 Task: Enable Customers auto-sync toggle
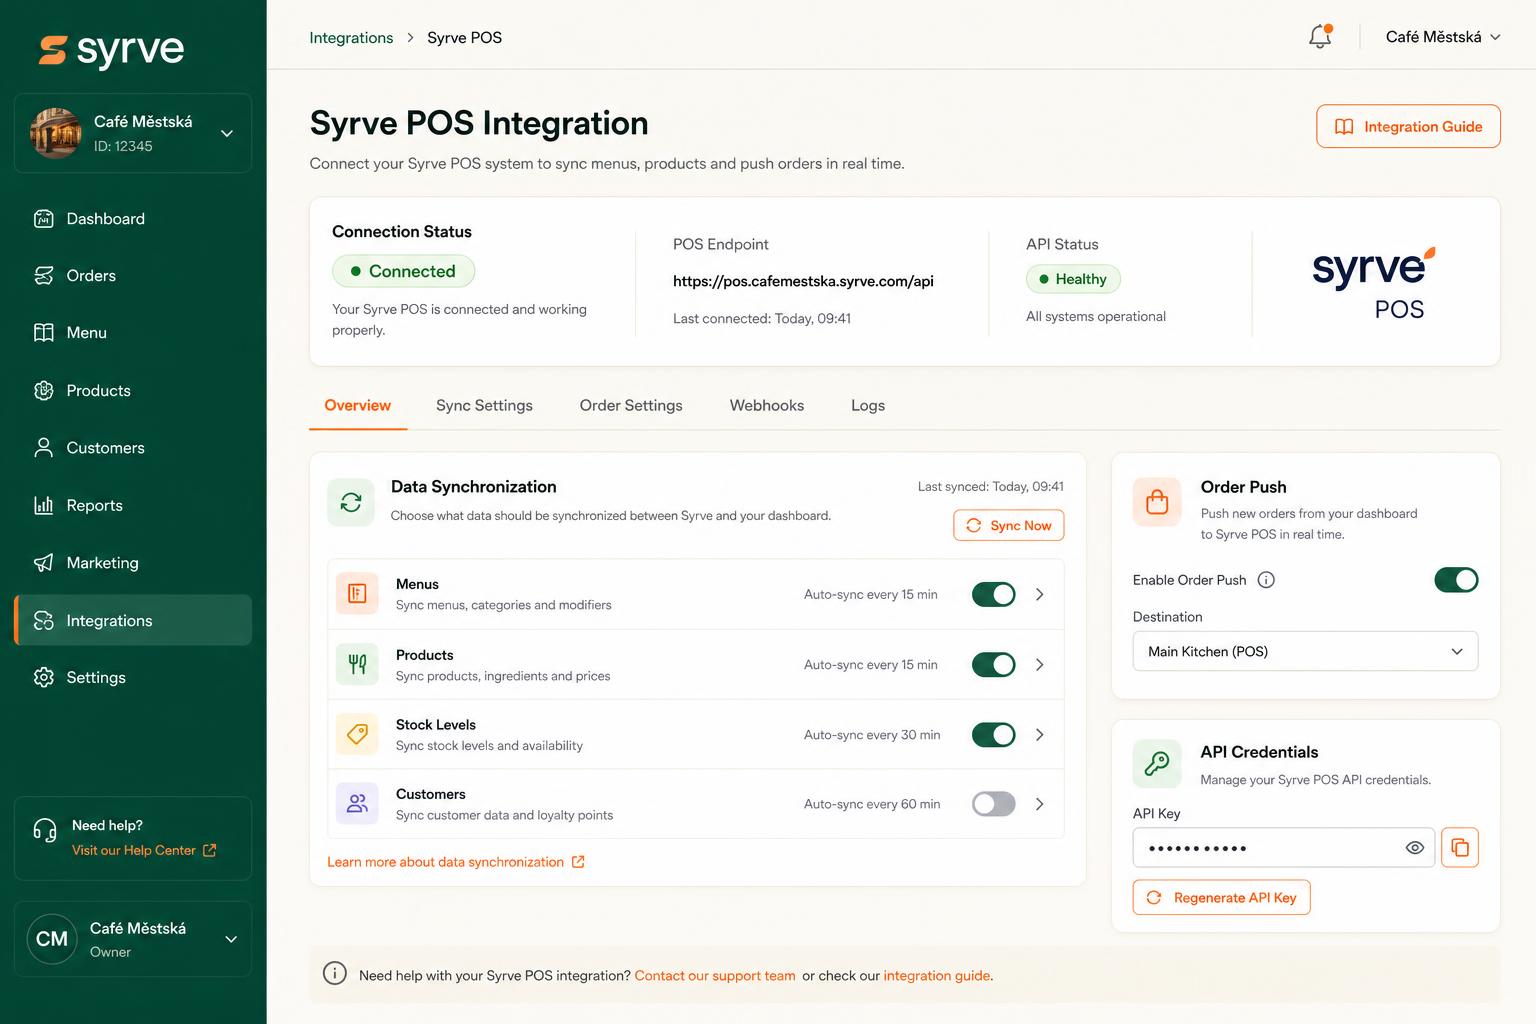(x=994, y=804)
